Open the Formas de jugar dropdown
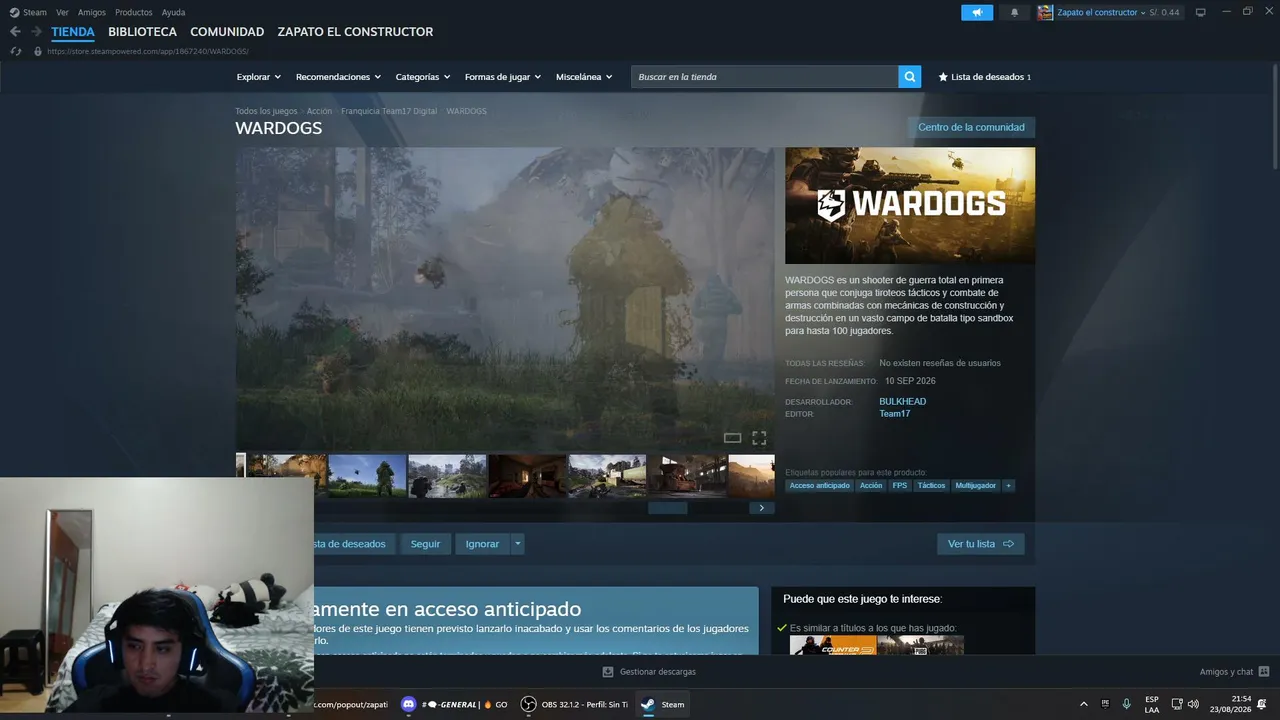Viewport: 1280px width, 720px height. coord(503,77)
